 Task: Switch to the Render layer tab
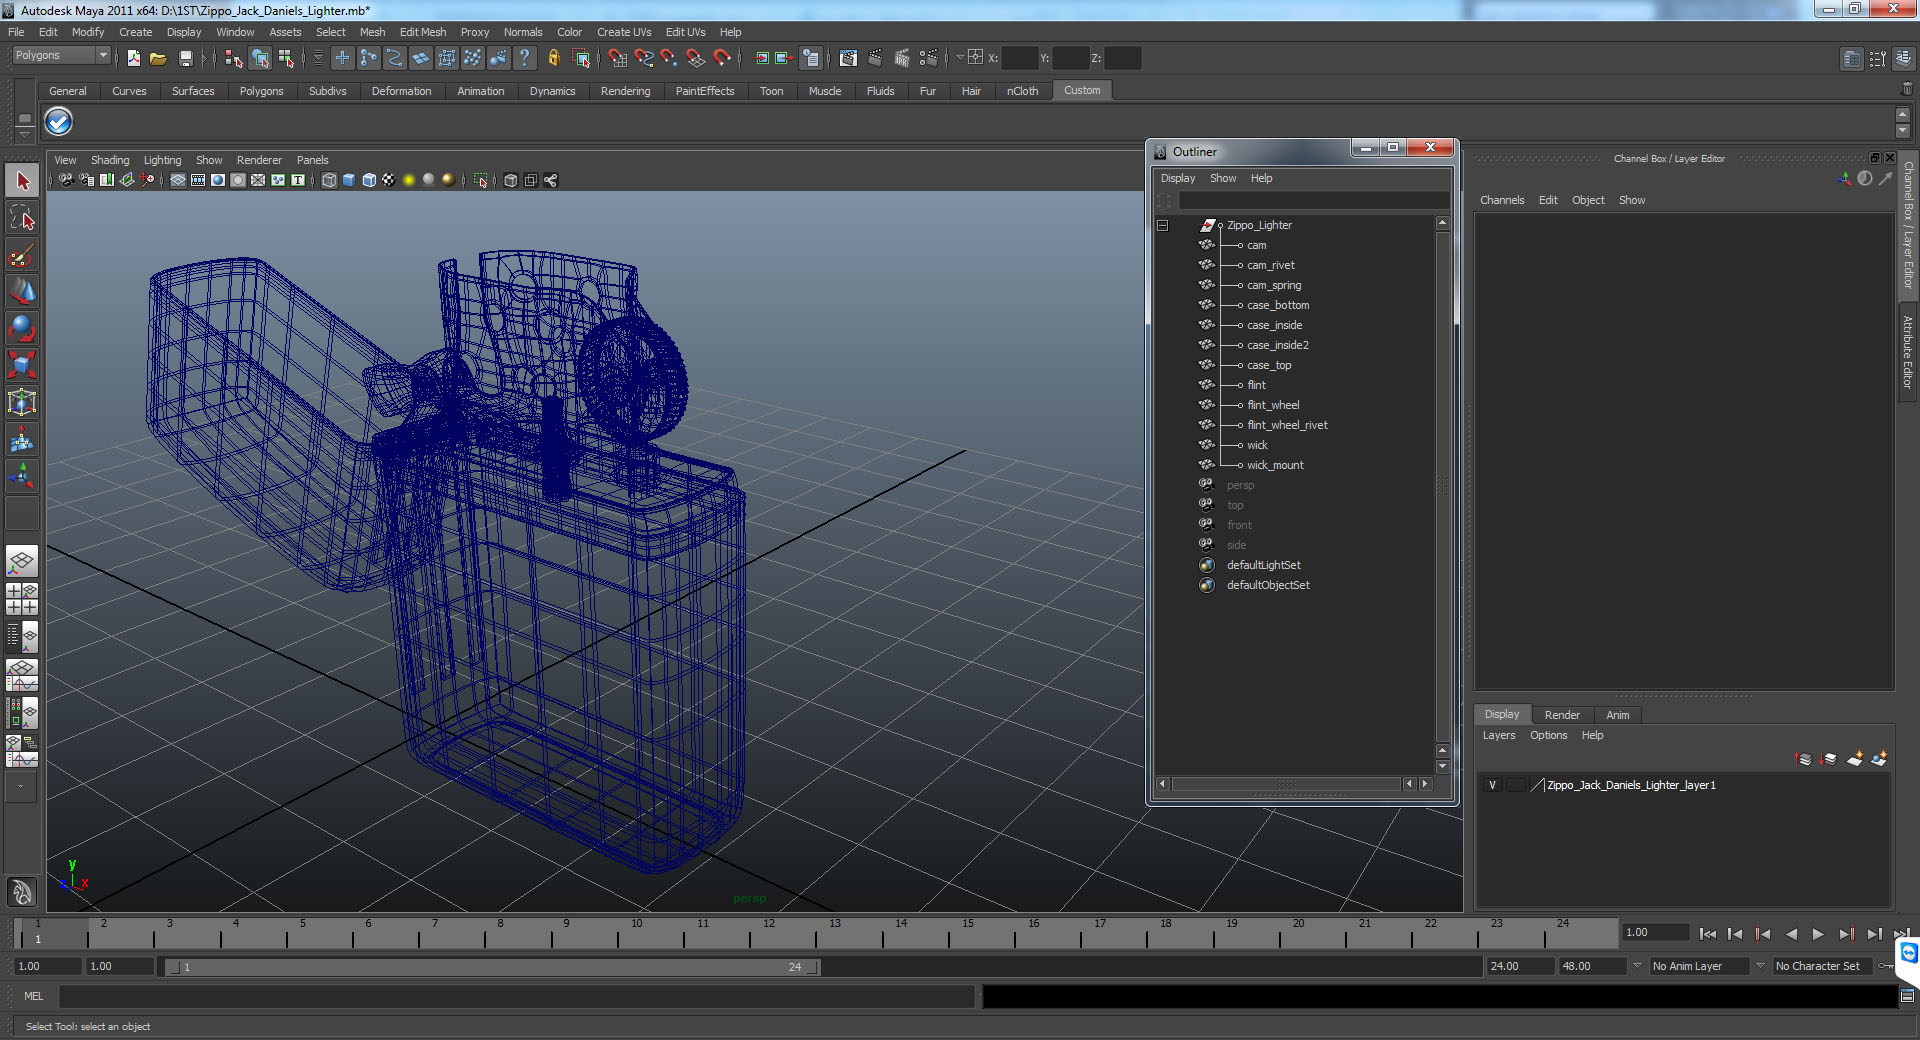pyautogui.click(x=1562, y=715)
